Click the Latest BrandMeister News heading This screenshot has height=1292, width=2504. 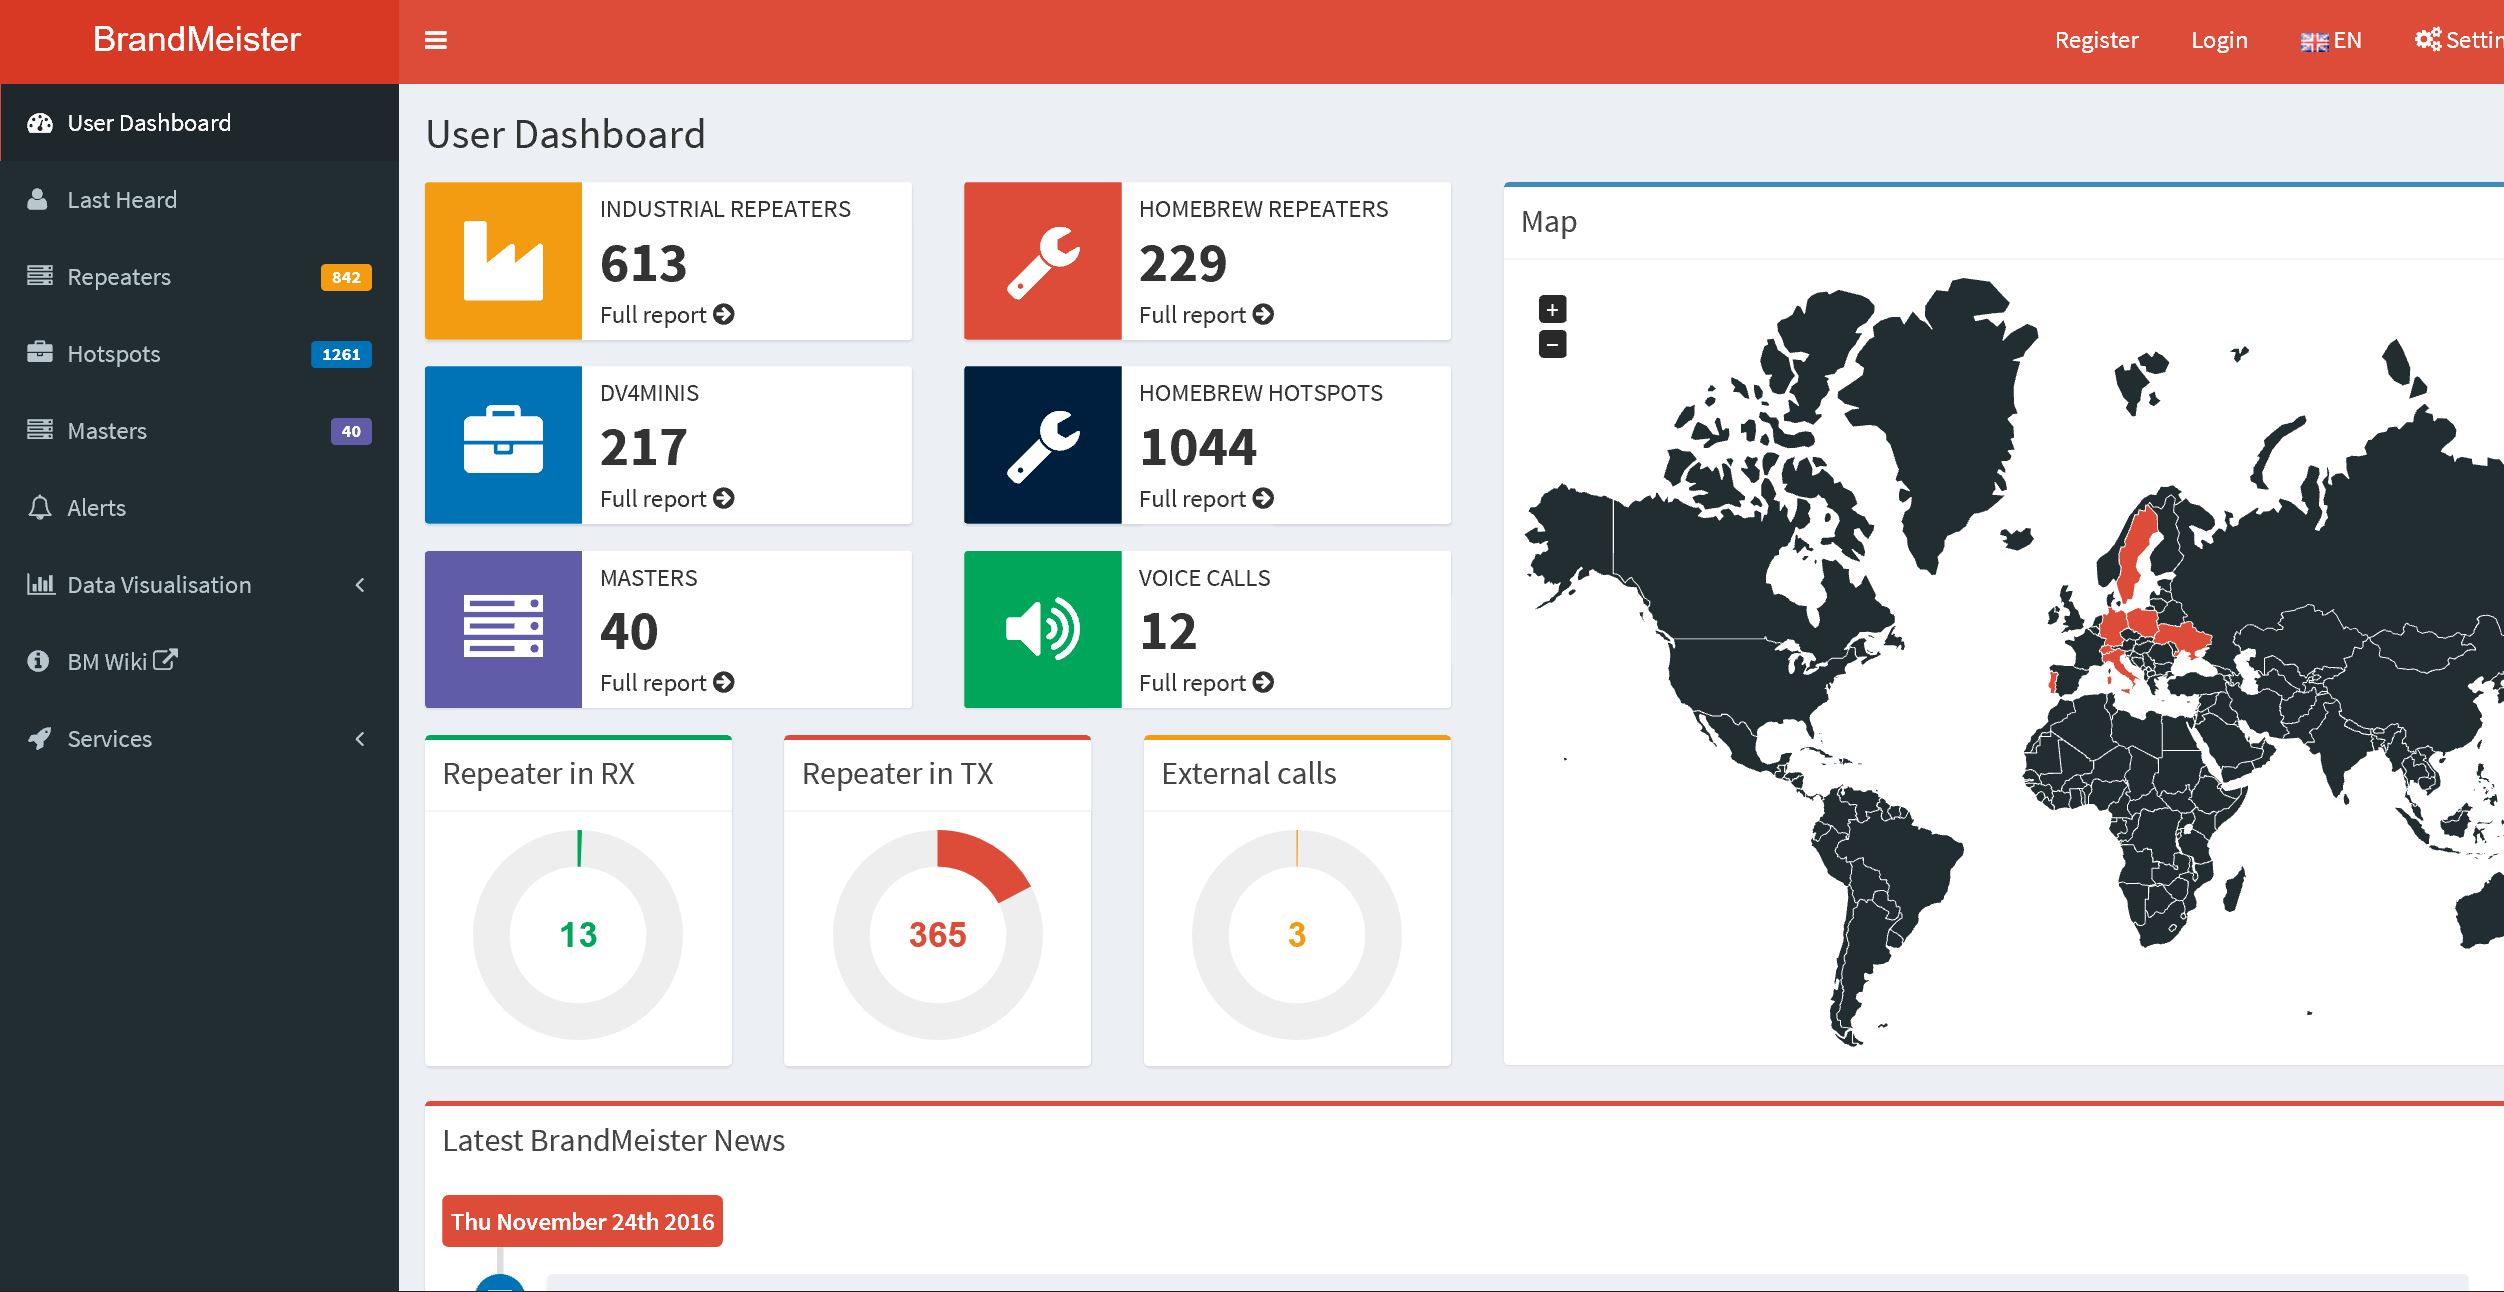click(613, 1140)
